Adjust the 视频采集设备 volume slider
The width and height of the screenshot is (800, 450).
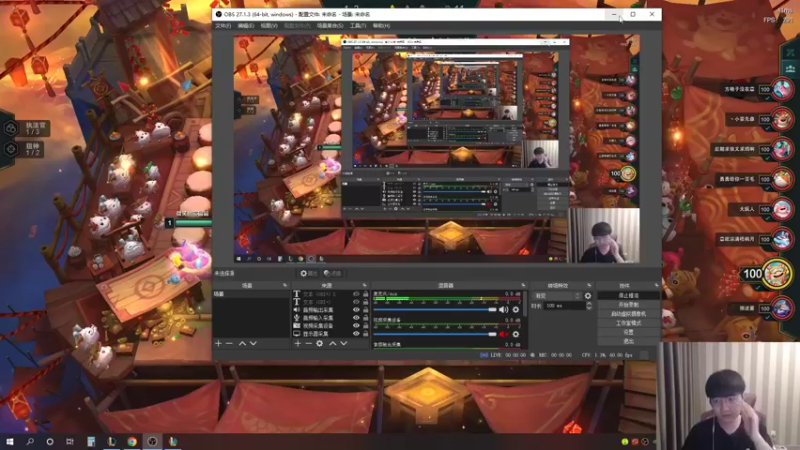point(435,334)
